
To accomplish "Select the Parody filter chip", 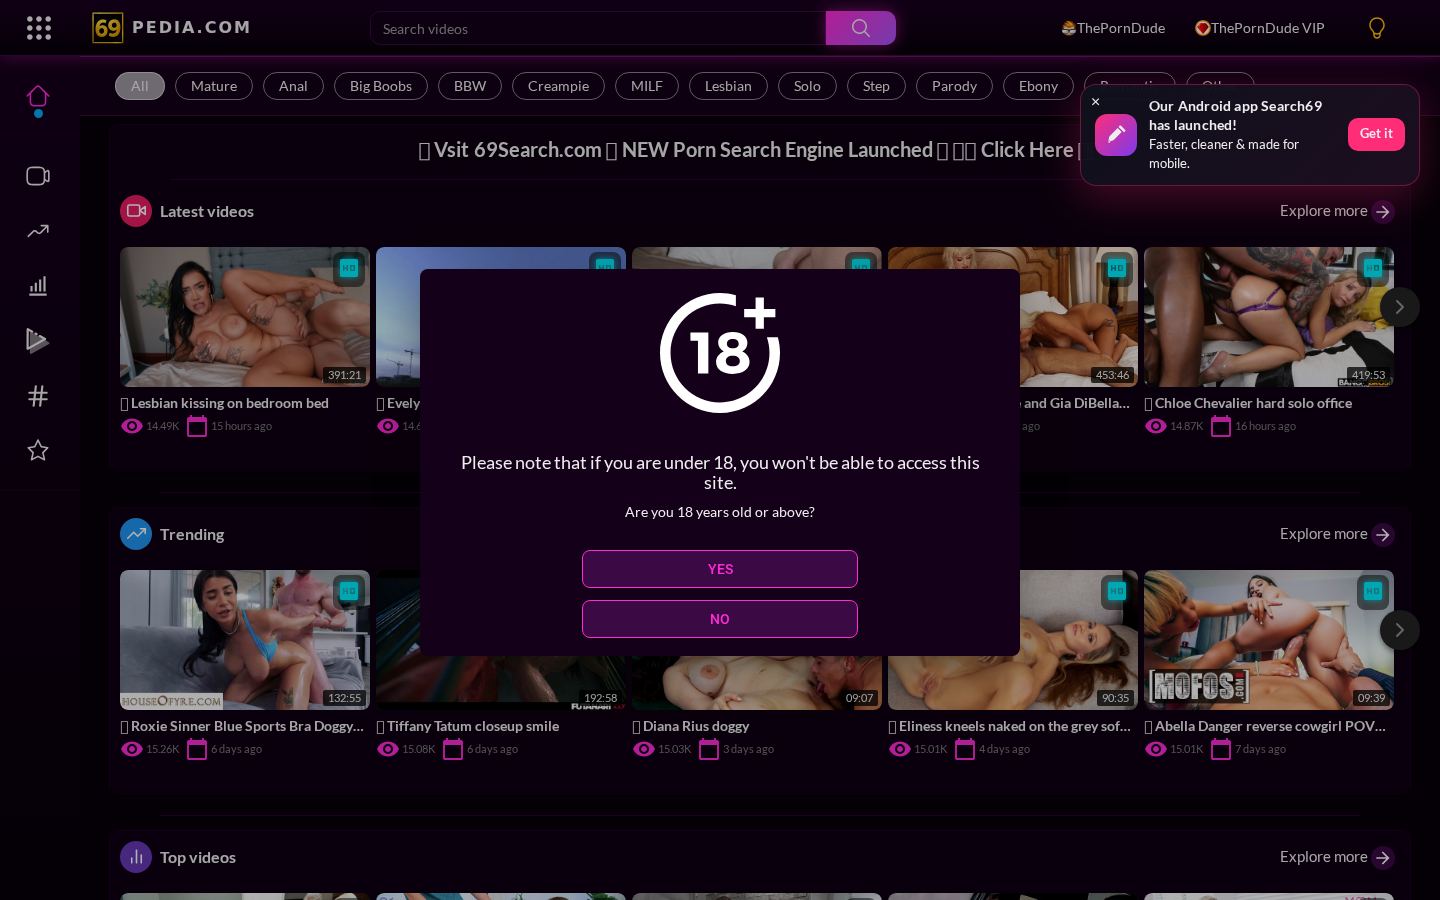I will (x=954, y=86).
